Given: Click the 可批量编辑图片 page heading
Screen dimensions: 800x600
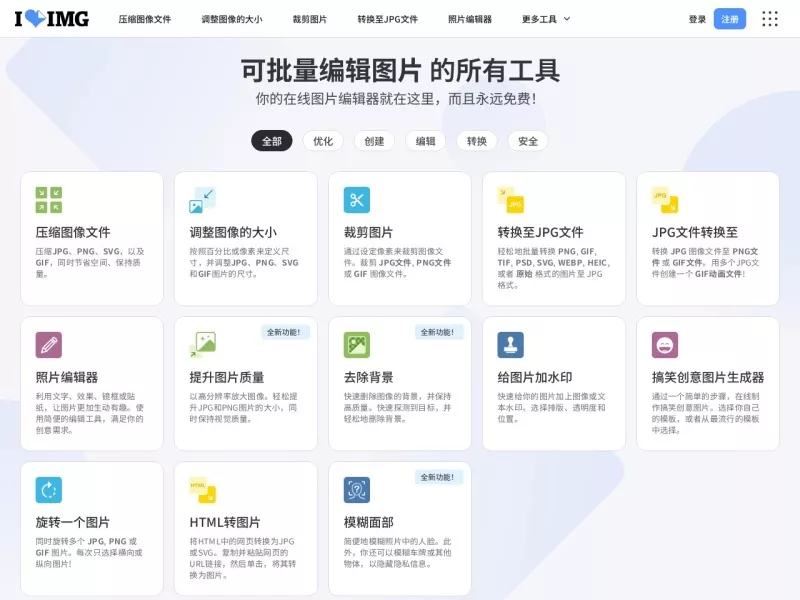Looking at the screenshot, I should pos(400,70).
